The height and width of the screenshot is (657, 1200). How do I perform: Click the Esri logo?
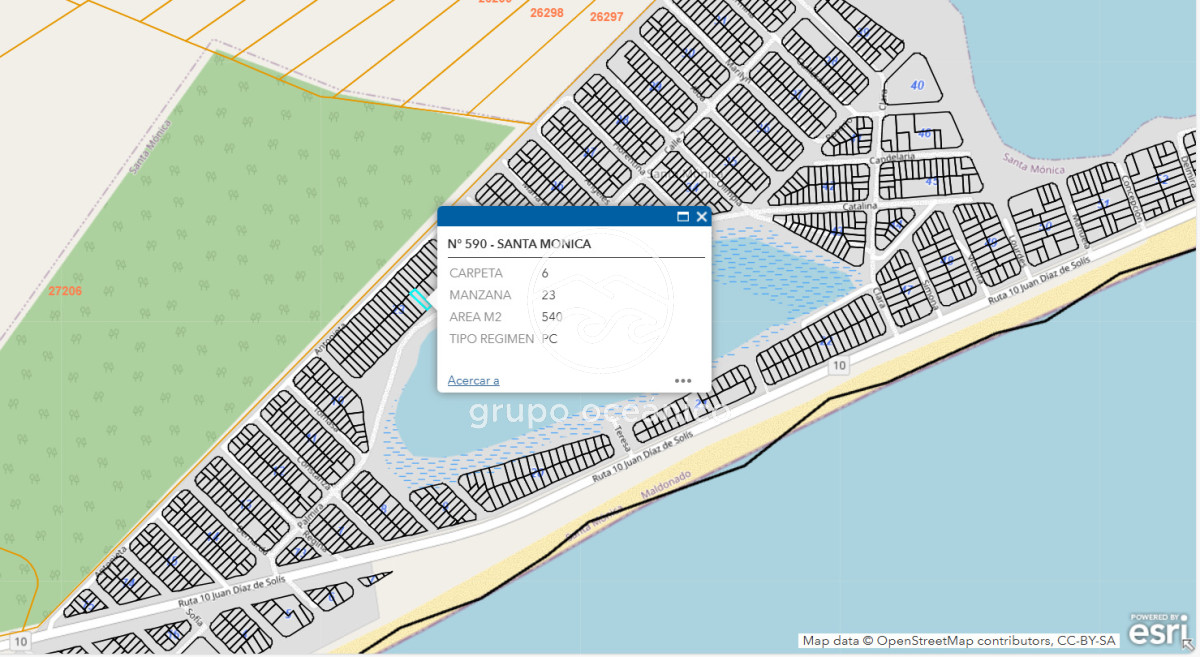pyautogui.click(x=1159, y=629)
